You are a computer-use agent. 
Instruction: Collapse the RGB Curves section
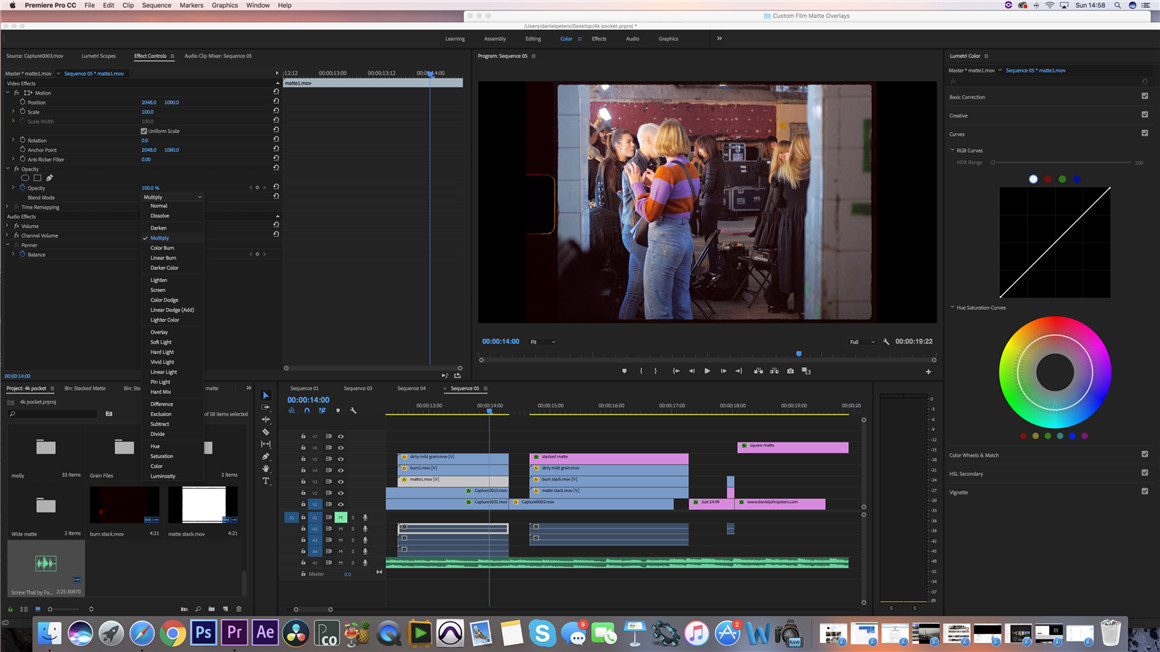(953, 151)
